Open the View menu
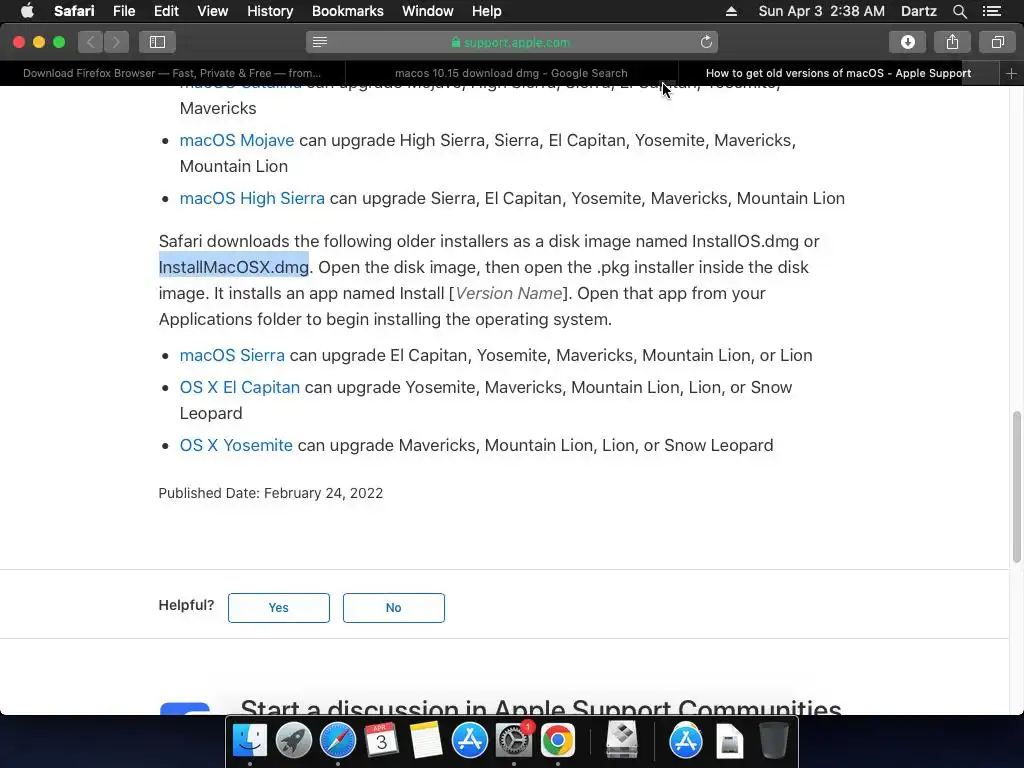 tap(212, 11)
